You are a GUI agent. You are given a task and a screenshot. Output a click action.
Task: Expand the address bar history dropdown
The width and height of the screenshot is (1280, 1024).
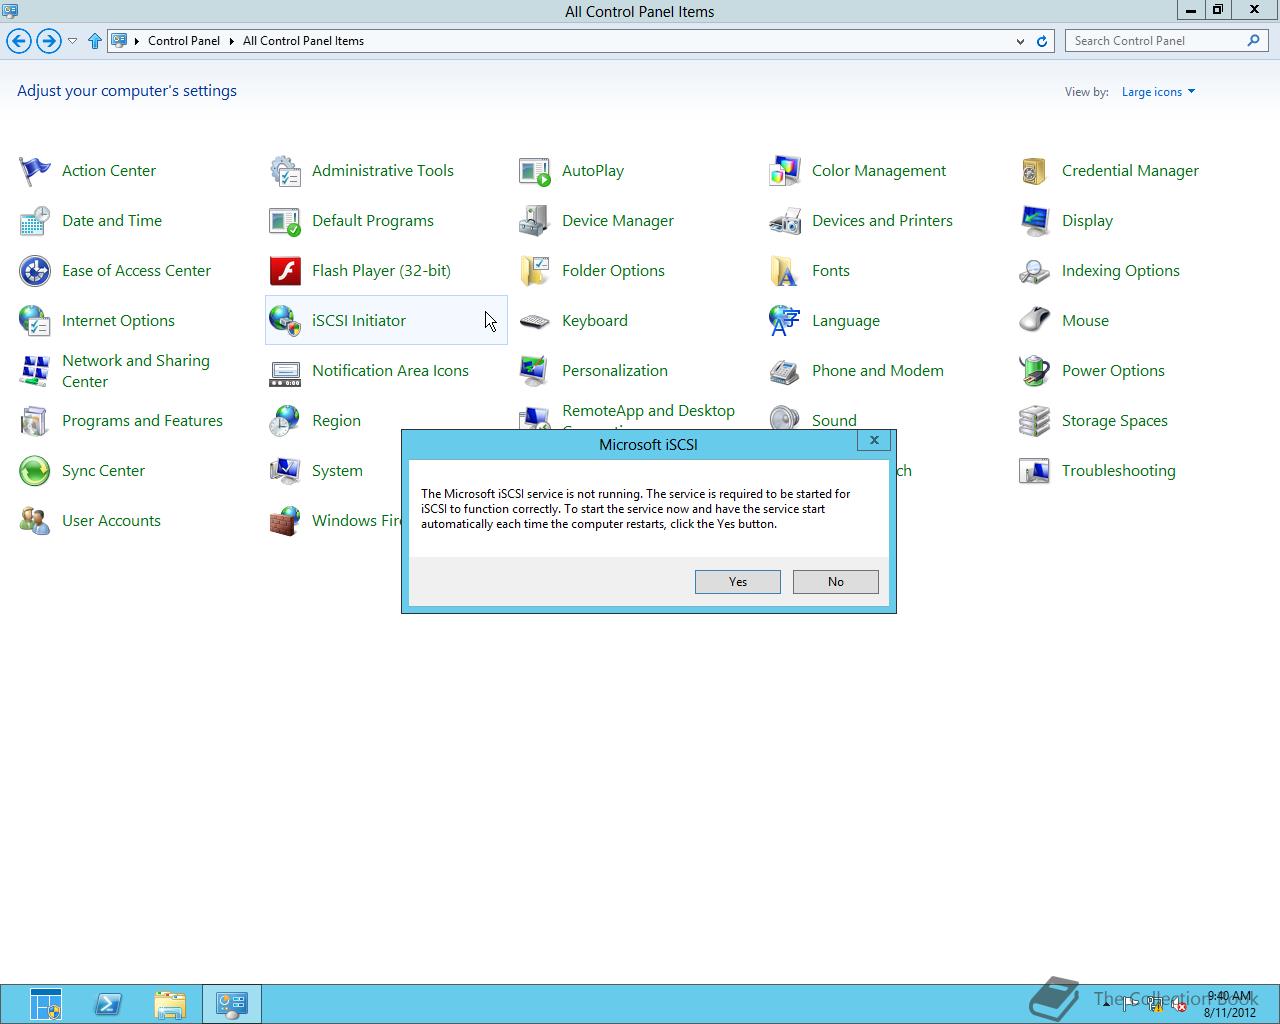[1020, 41]
